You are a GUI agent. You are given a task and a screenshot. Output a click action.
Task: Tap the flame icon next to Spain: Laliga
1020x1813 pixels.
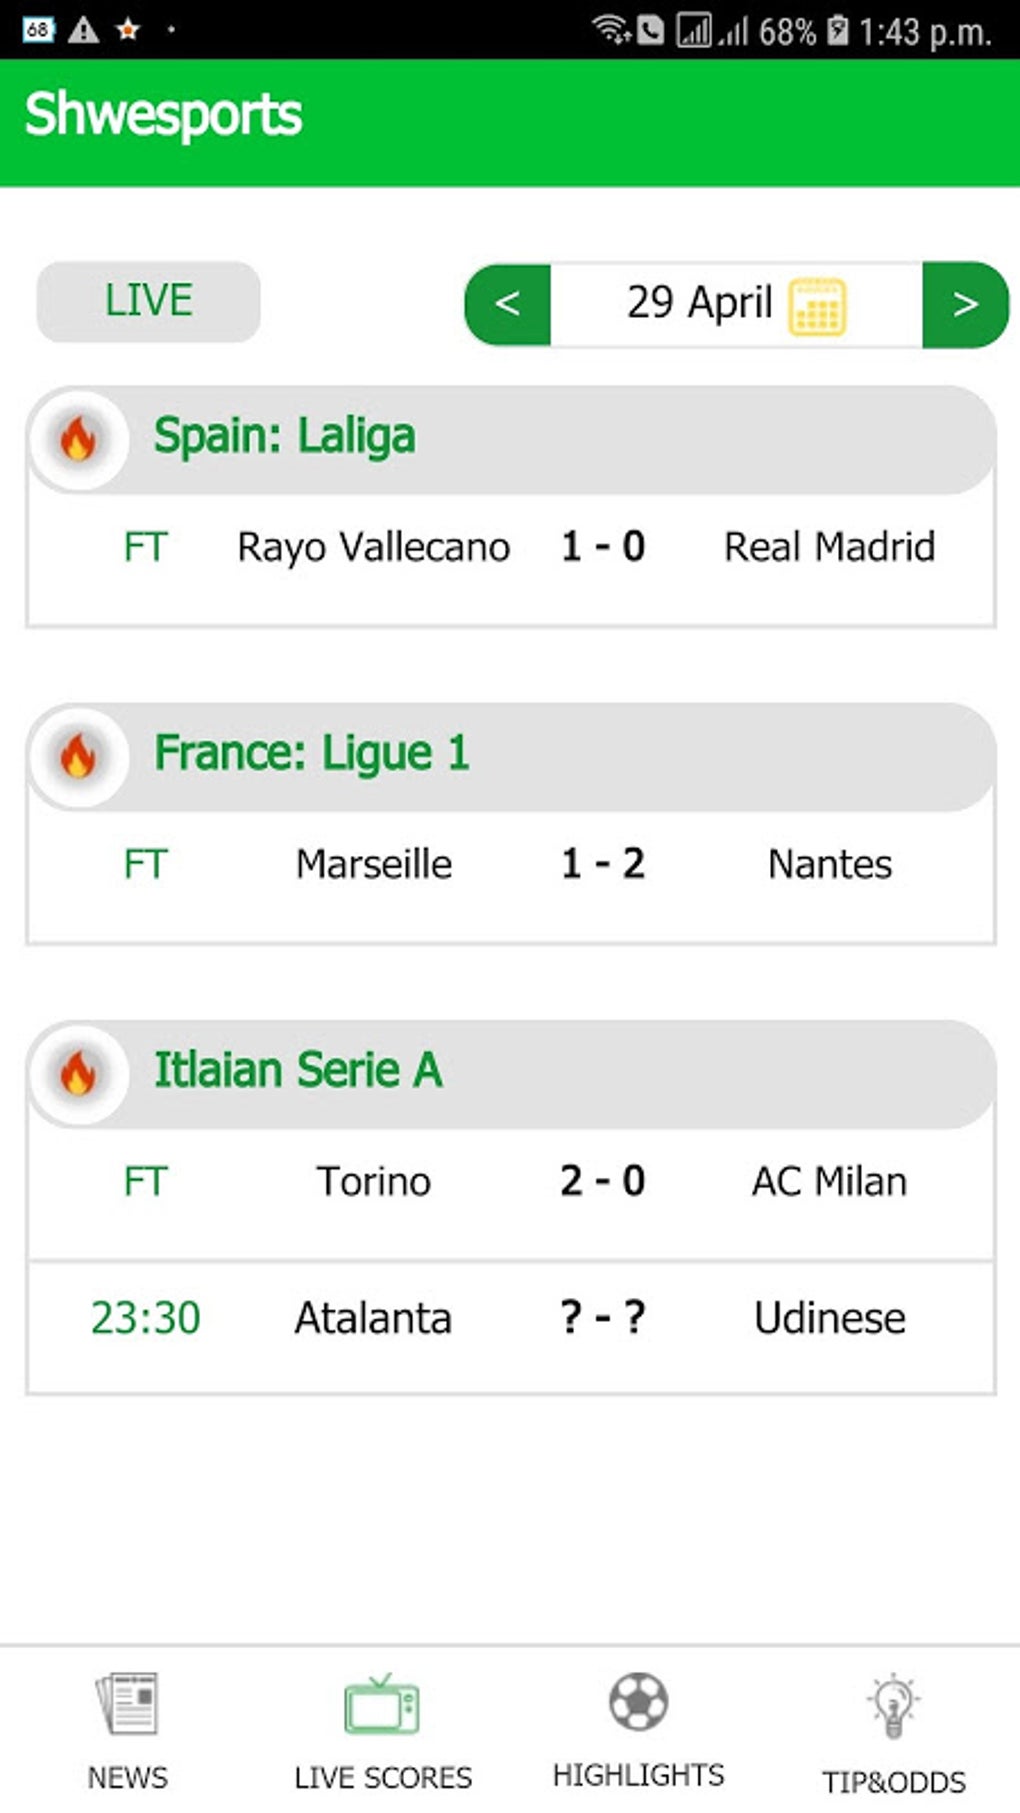pyautogui.click(x=78, y=439)
